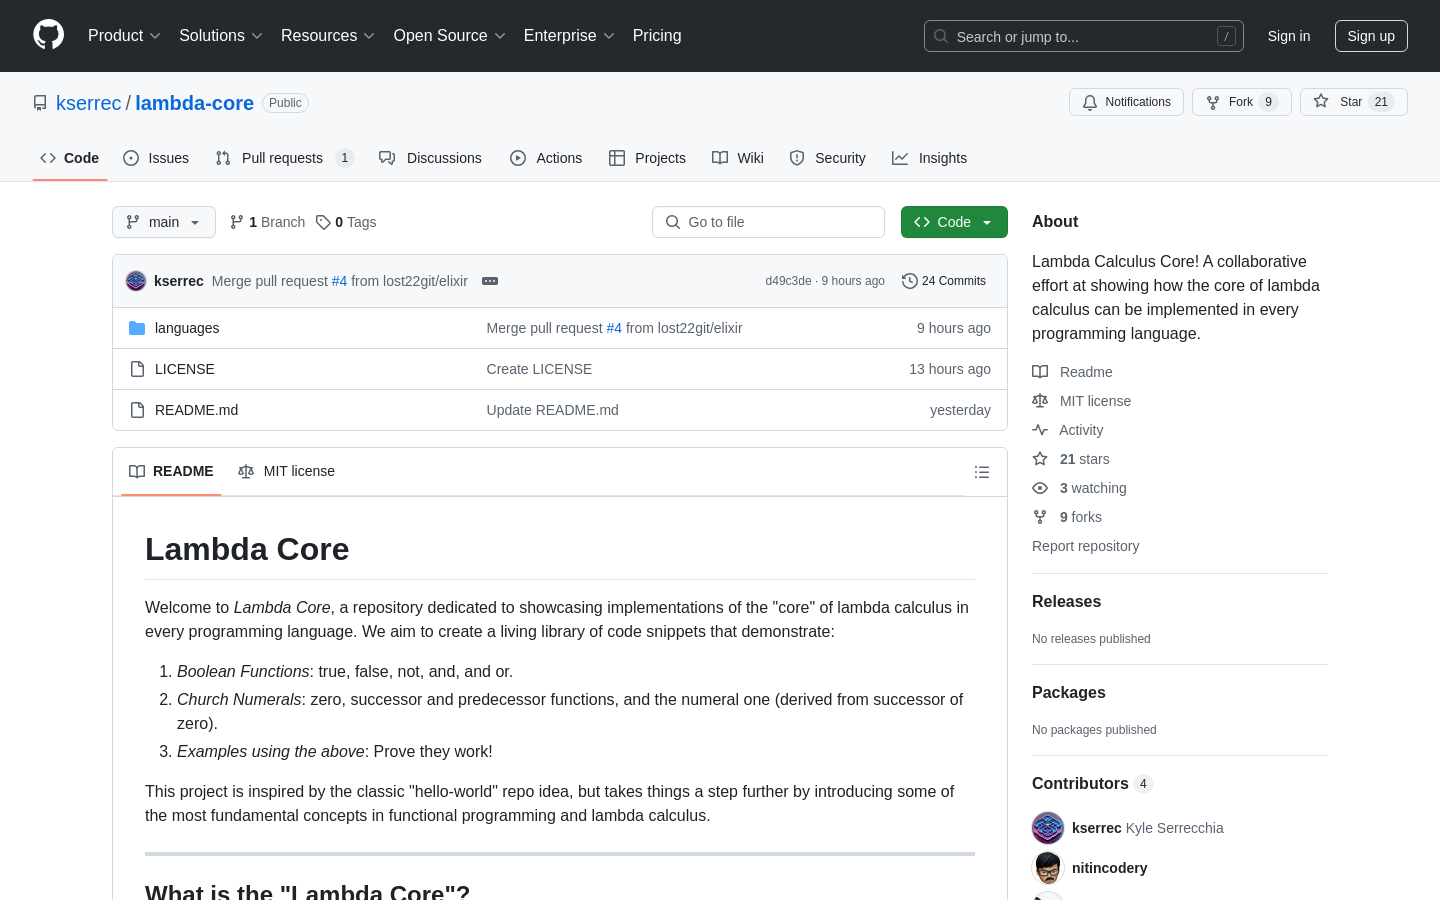
Task: Click kserrec avatar in commit row
Action: point(136,281)
